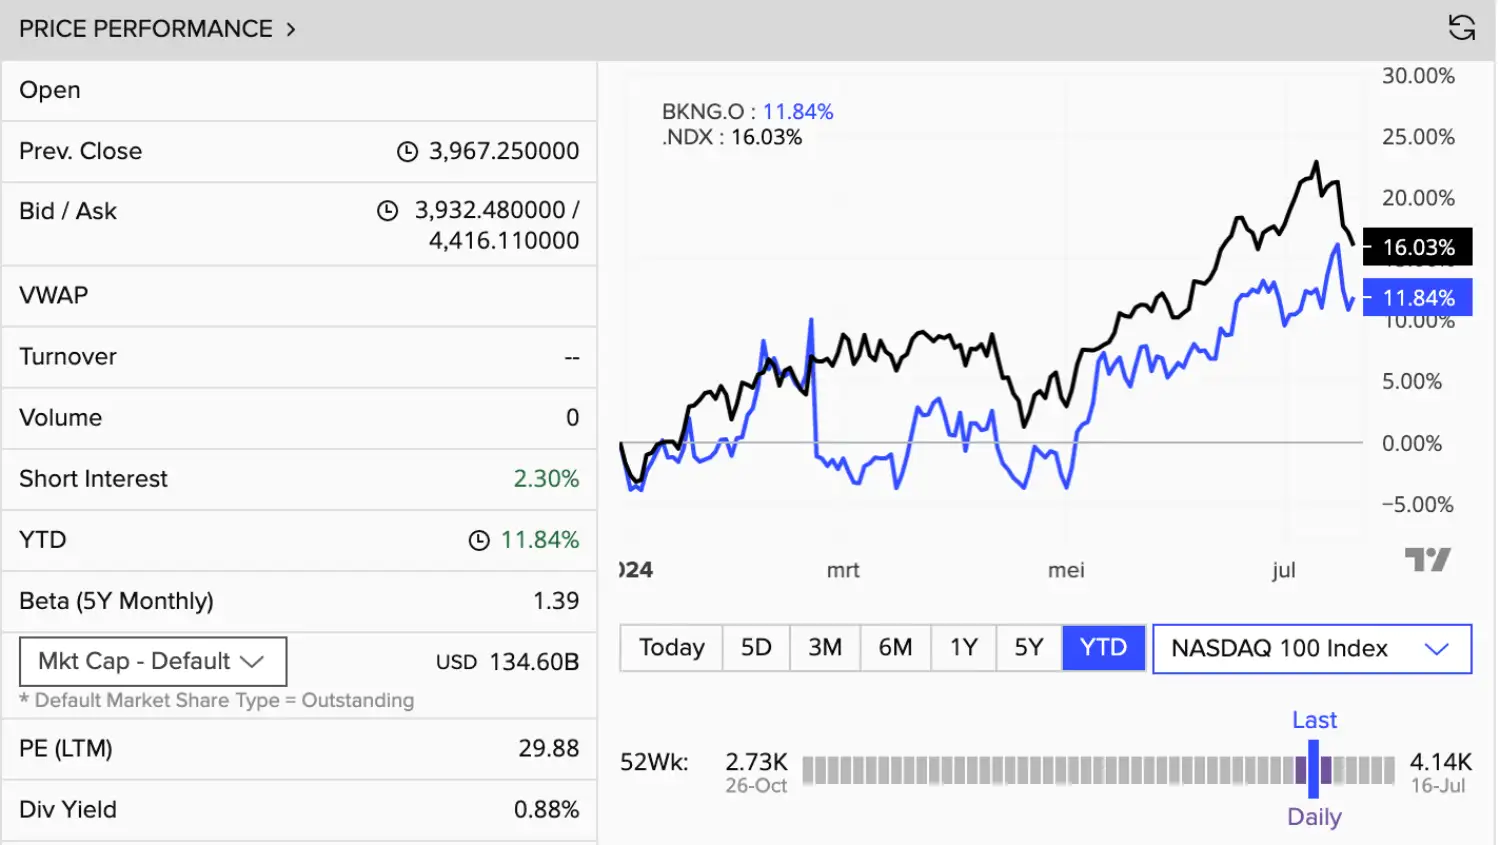The width and height of the screenshot is (1500, 845).
Task: Select the 6M time range tab
Action: click(x=895, y=648)
